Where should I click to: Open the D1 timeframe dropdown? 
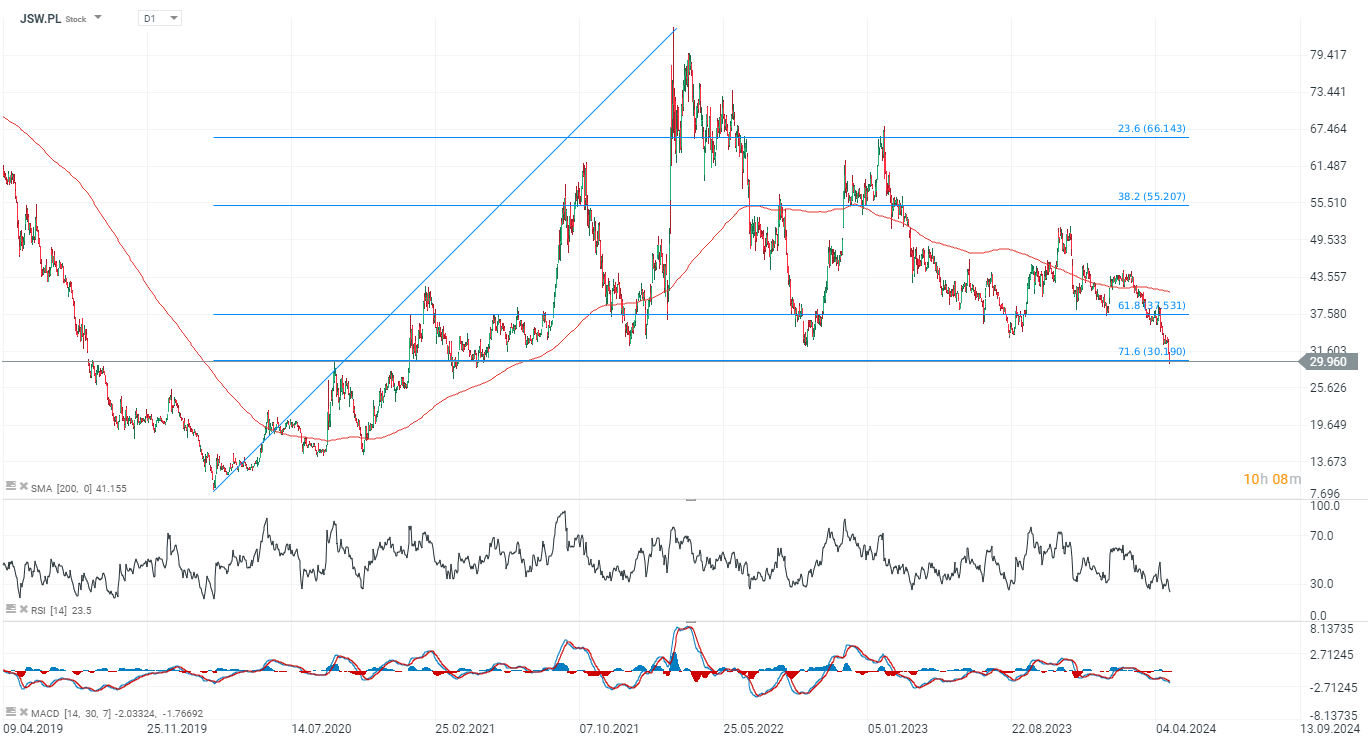[x=160, y=18]
